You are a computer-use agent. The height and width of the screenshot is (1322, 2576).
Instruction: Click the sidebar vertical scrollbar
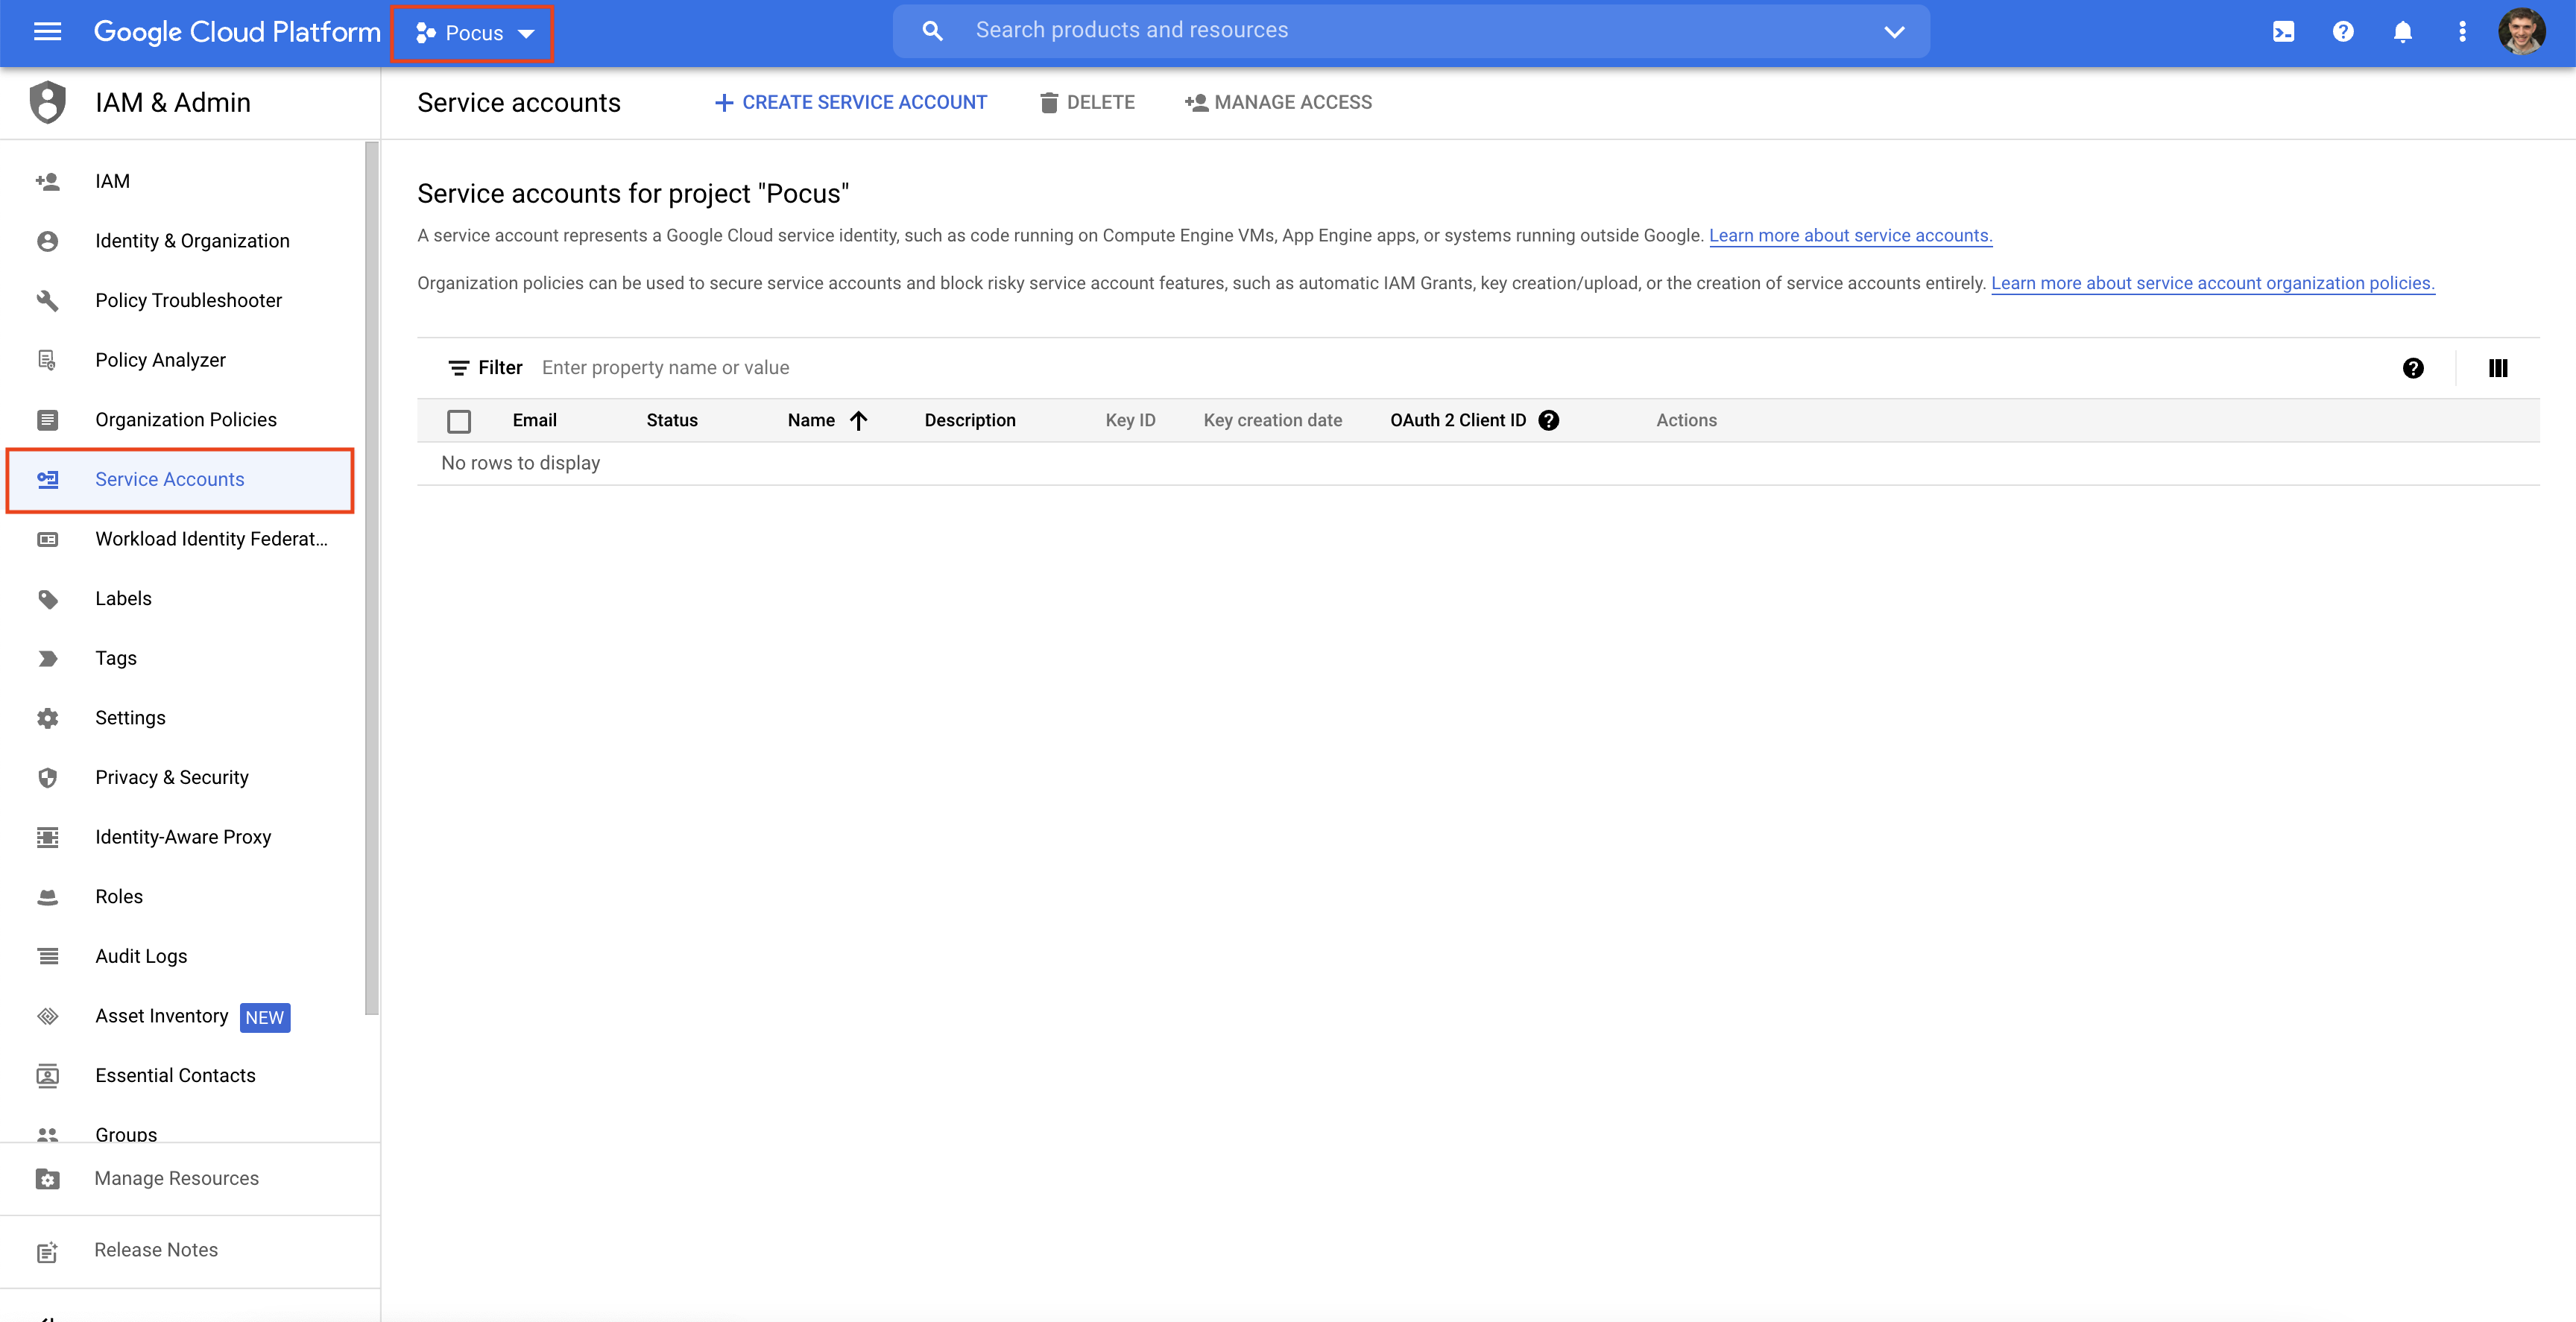pyautogui.click(x=372, y=578)
